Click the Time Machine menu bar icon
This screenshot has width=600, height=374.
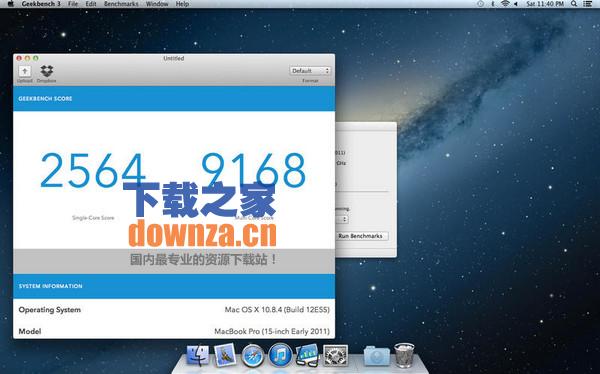coord(481,4)
